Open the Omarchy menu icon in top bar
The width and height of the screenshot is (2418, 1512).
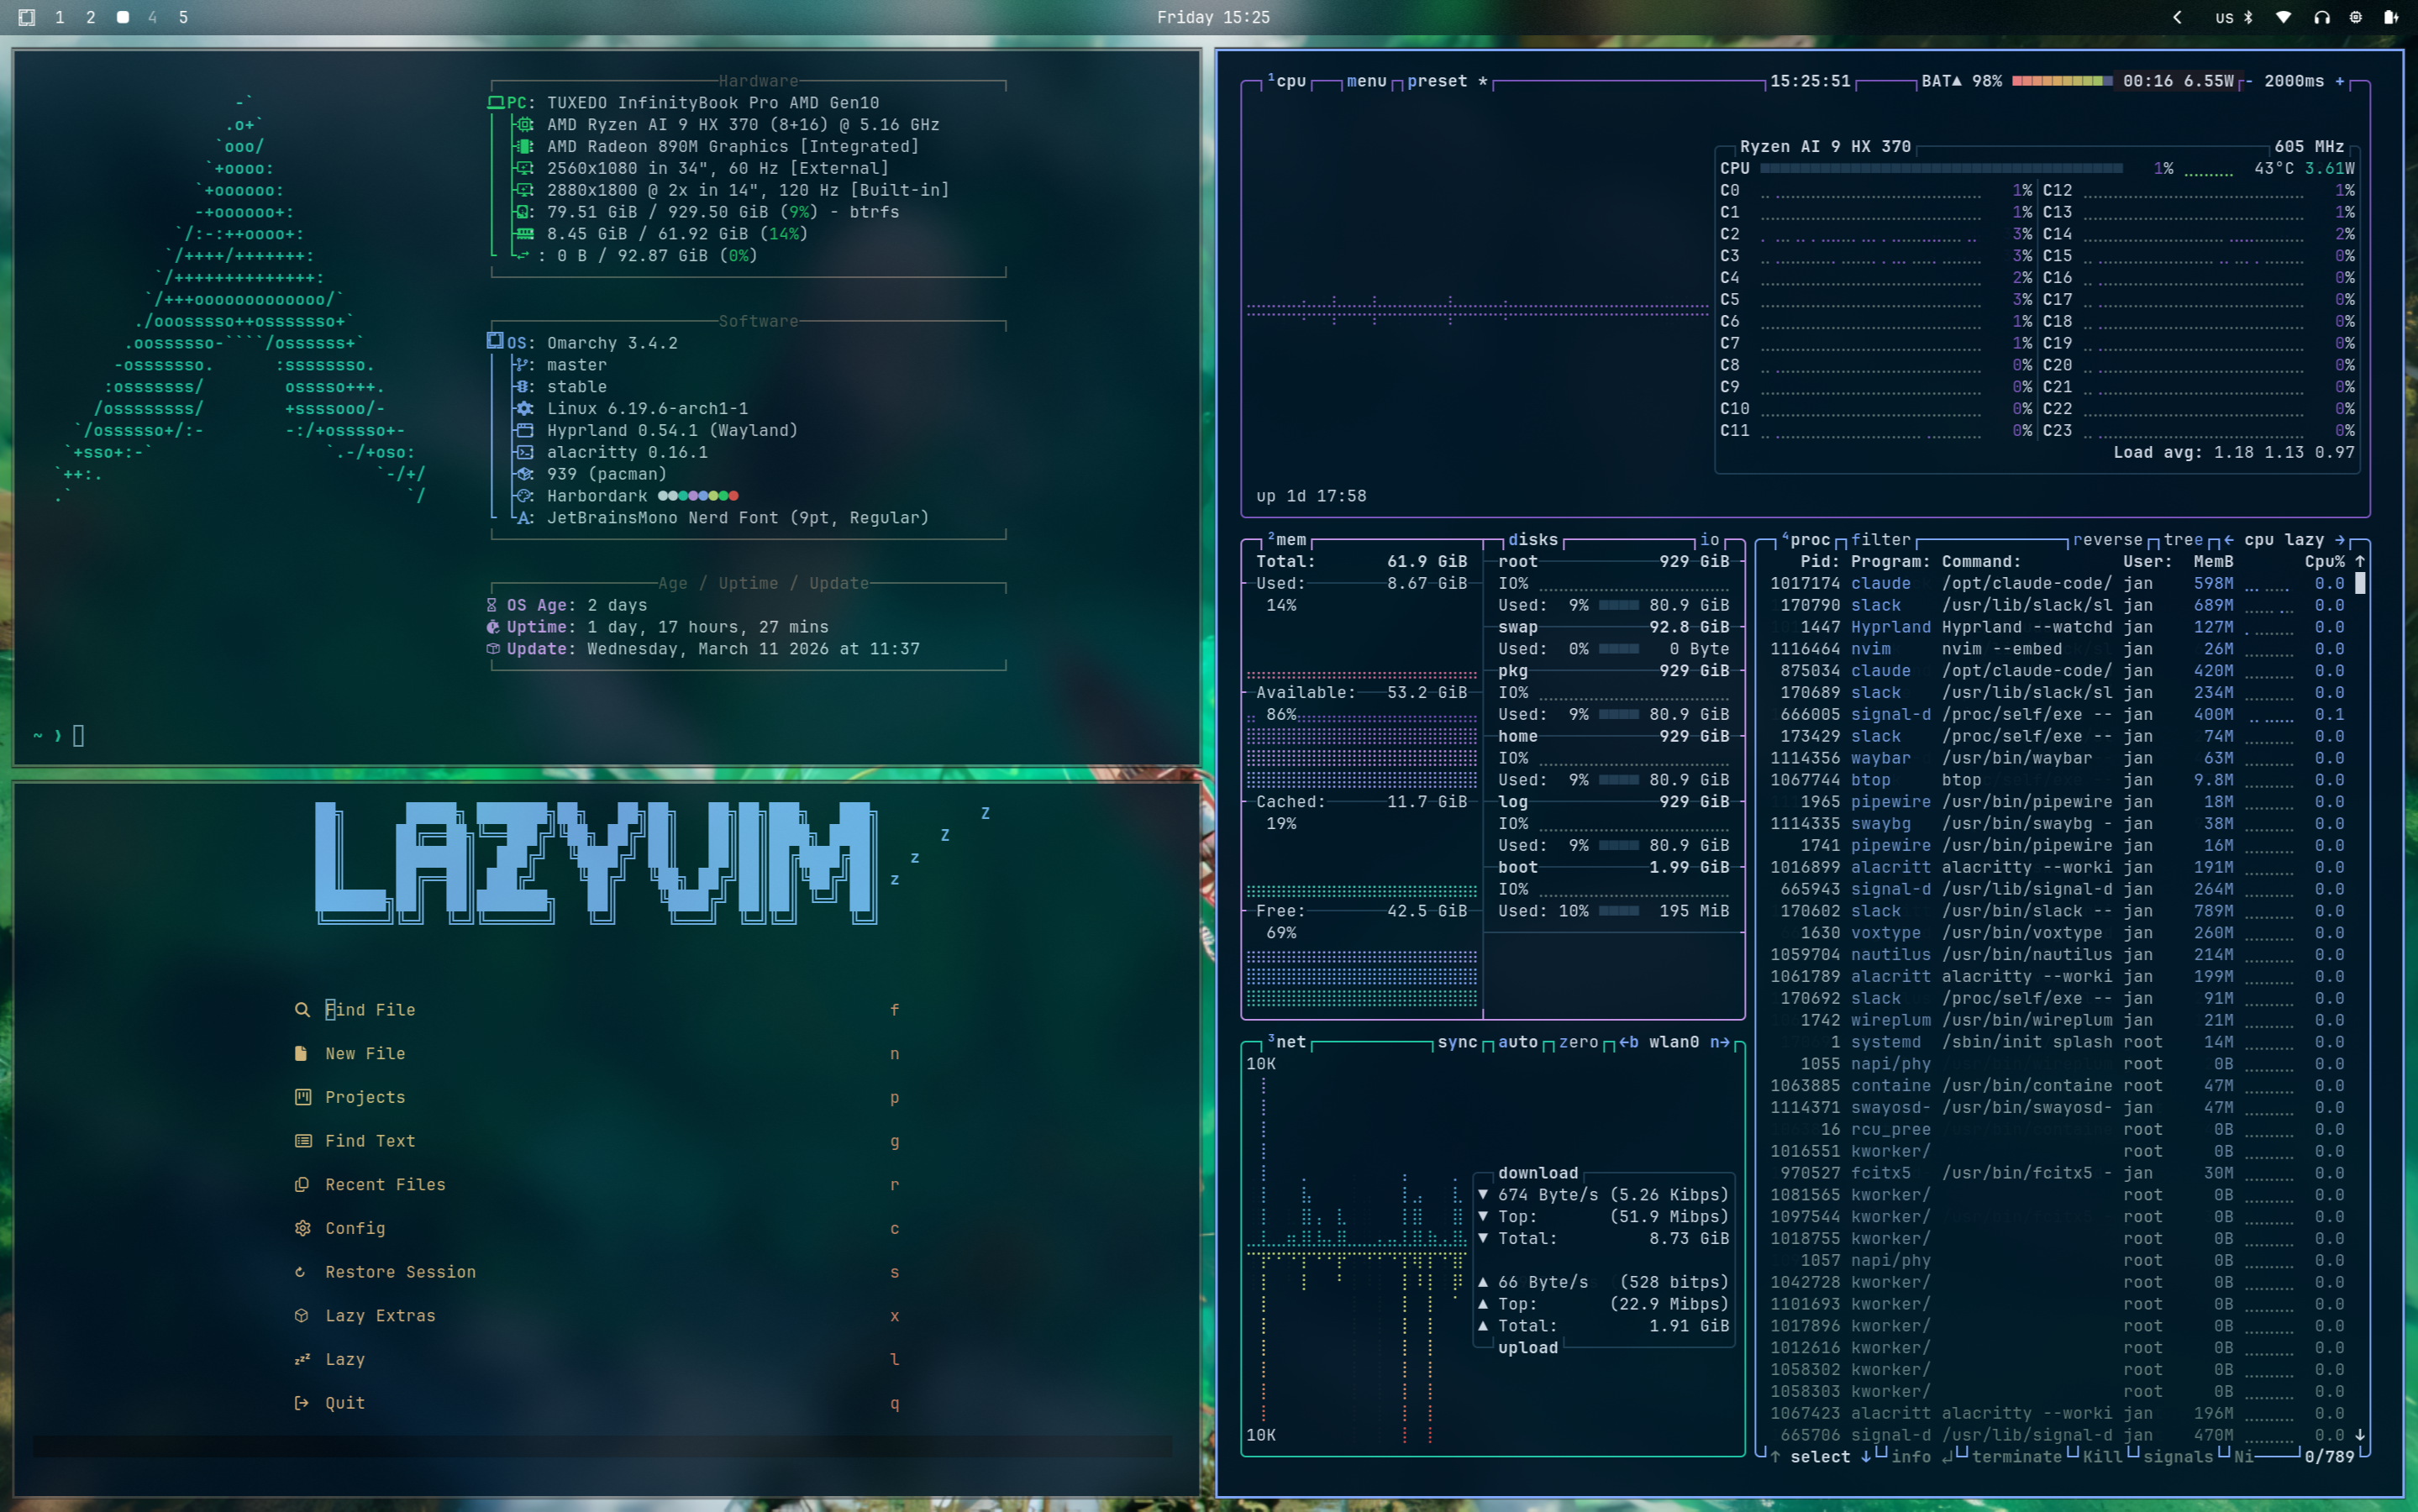(x=27, y=17)
